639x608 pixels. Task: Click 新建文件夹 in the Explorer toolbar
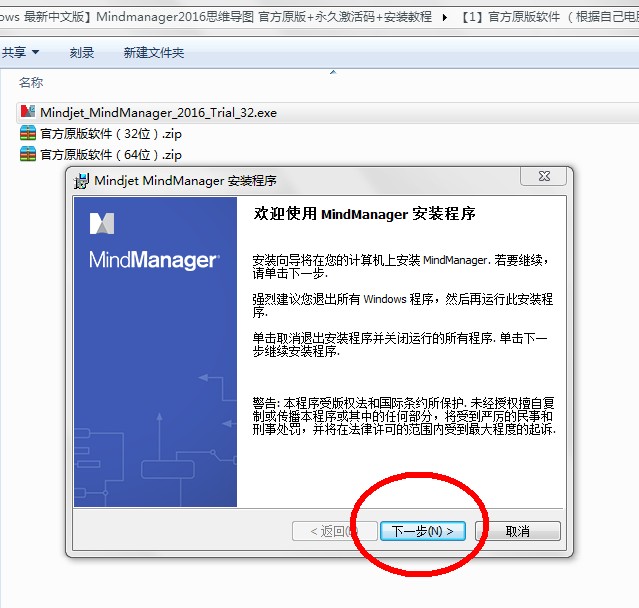[154, 53]
